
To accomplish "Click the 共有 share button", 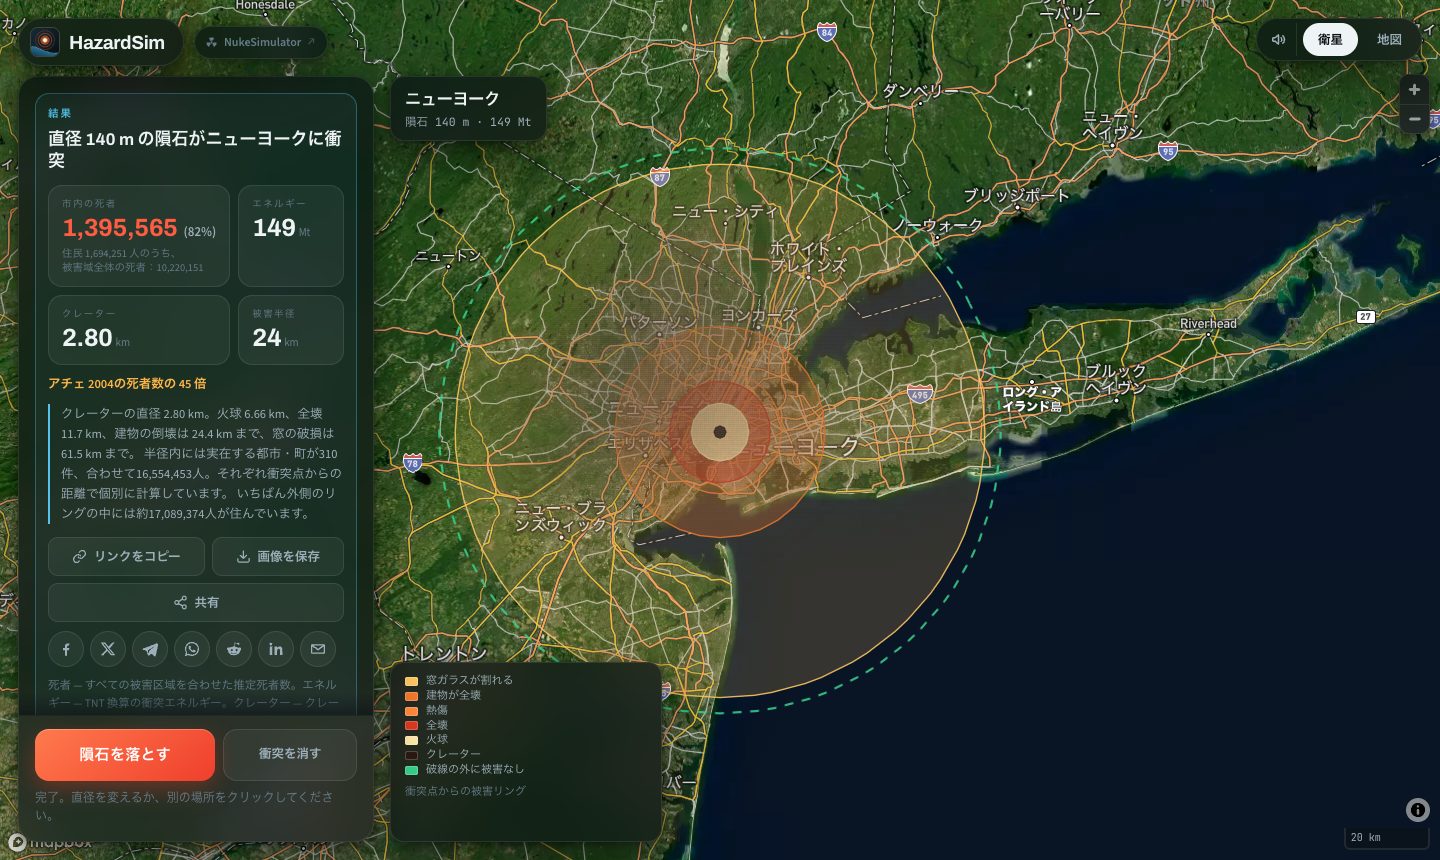I will click(196, 602).
